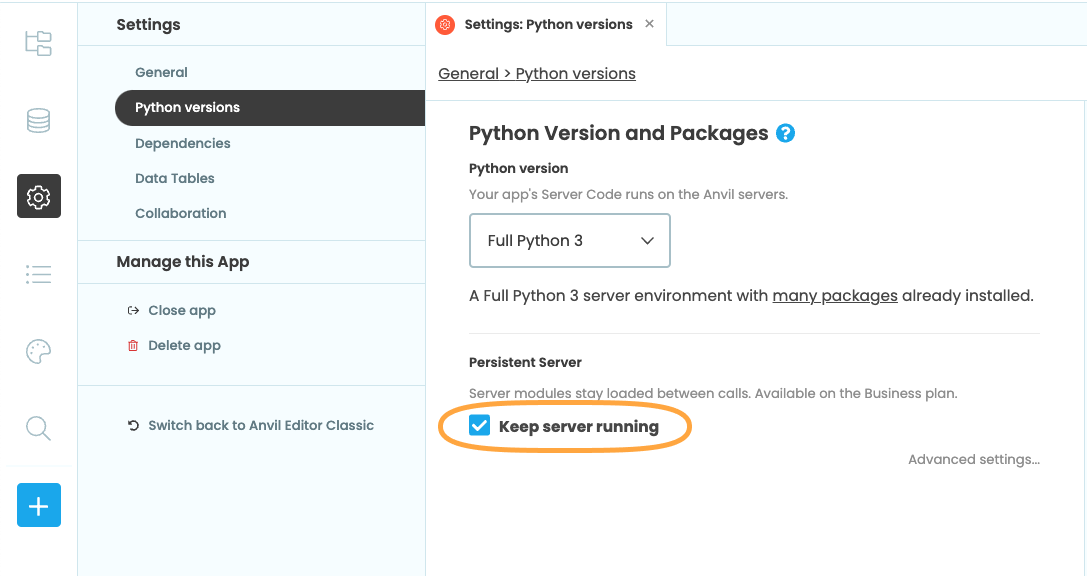Open the Data database icon in sidebar

[x=38, y=121]
